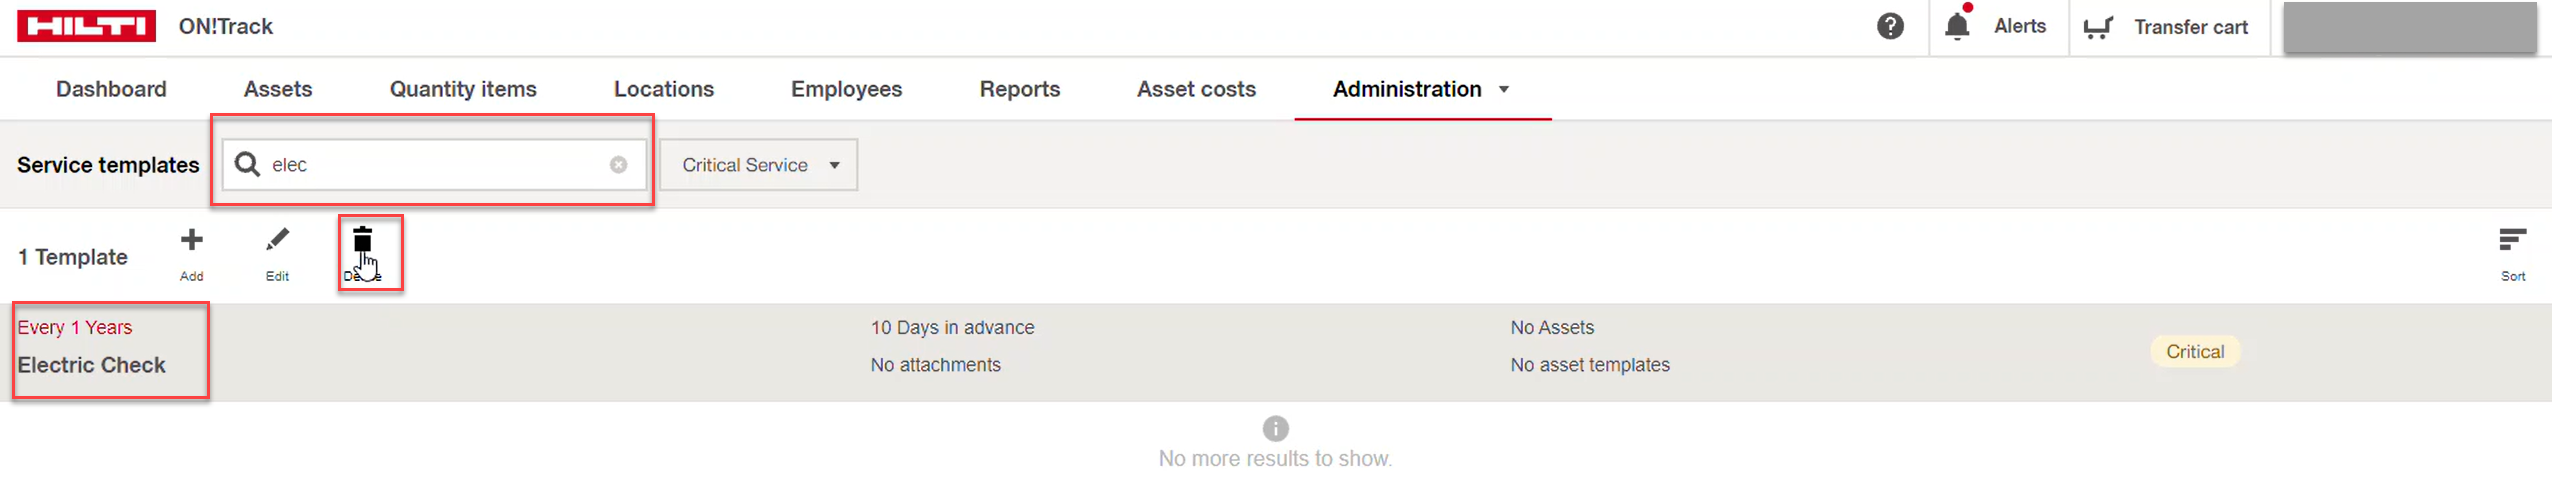The width and height of the screenshot is (2552, 490).
Task: Open the Transfer cart icon
Action: [x=2098, y=27]
